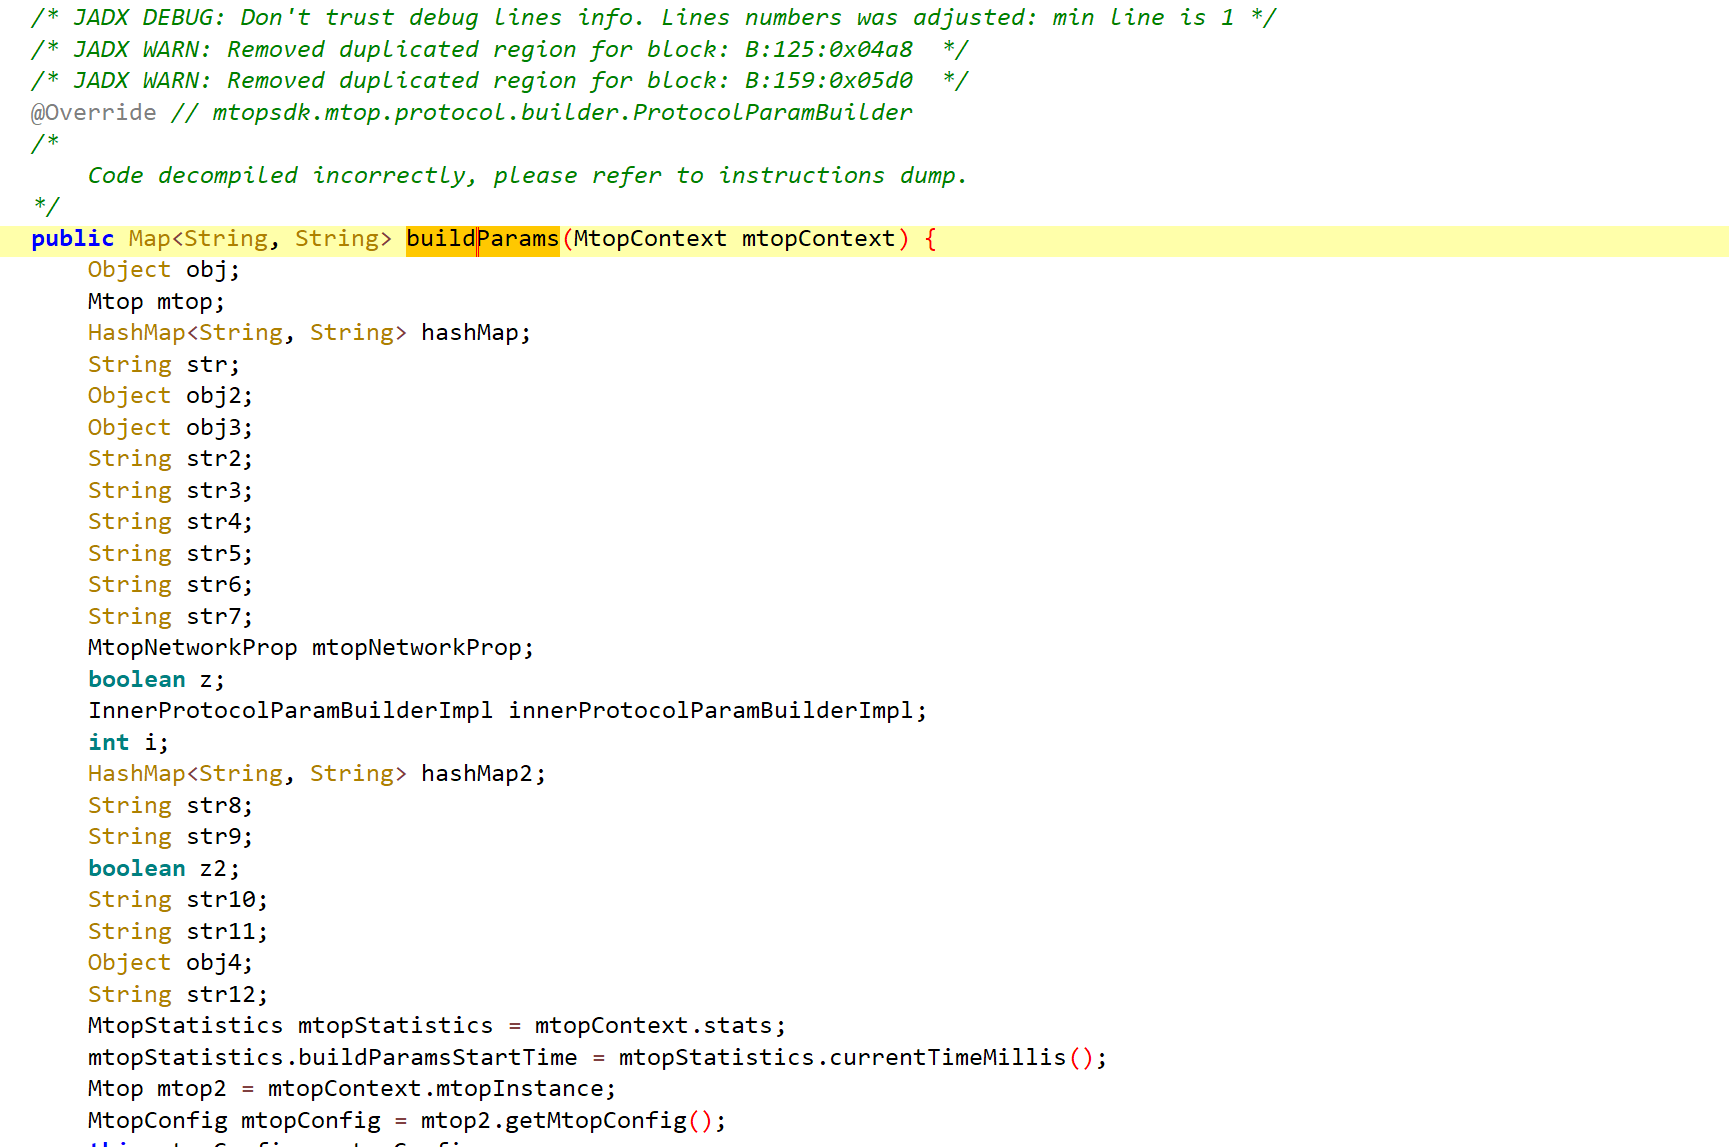This screenshot has height=1147, width=1729.
Task: Click the public keyword of buildParams
Action: coord(72,239)
